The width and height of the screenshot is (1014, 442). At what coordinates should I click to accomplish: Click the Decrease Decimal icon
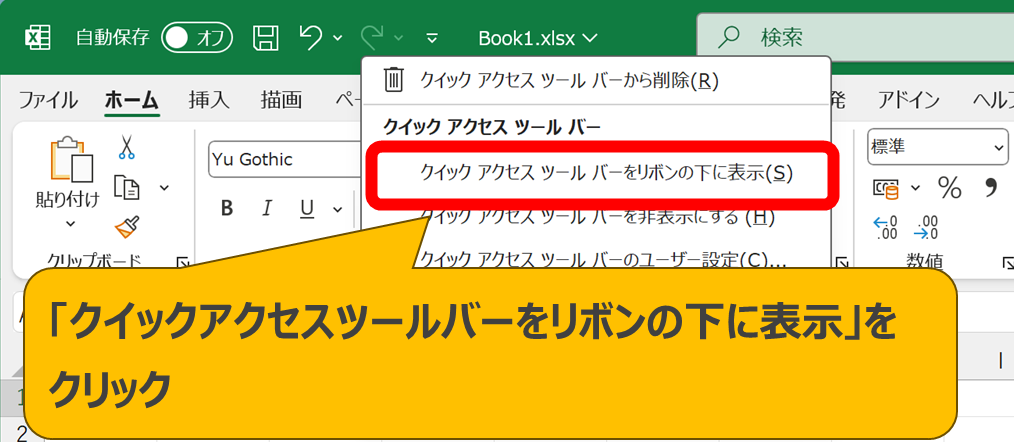click(x=929, y=228)
